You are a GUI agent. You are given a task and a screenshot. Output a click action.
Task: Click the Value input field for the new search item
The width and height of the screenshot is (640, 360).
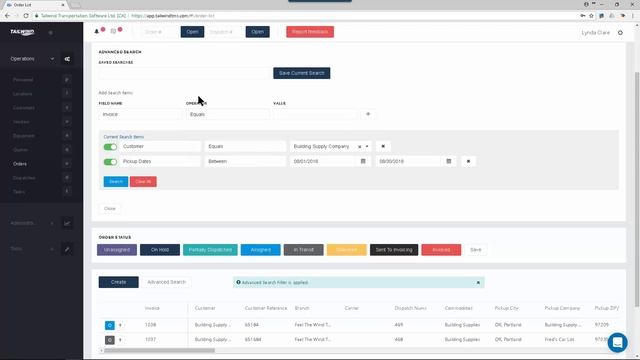pyautogui.click(x=316, y=114)
